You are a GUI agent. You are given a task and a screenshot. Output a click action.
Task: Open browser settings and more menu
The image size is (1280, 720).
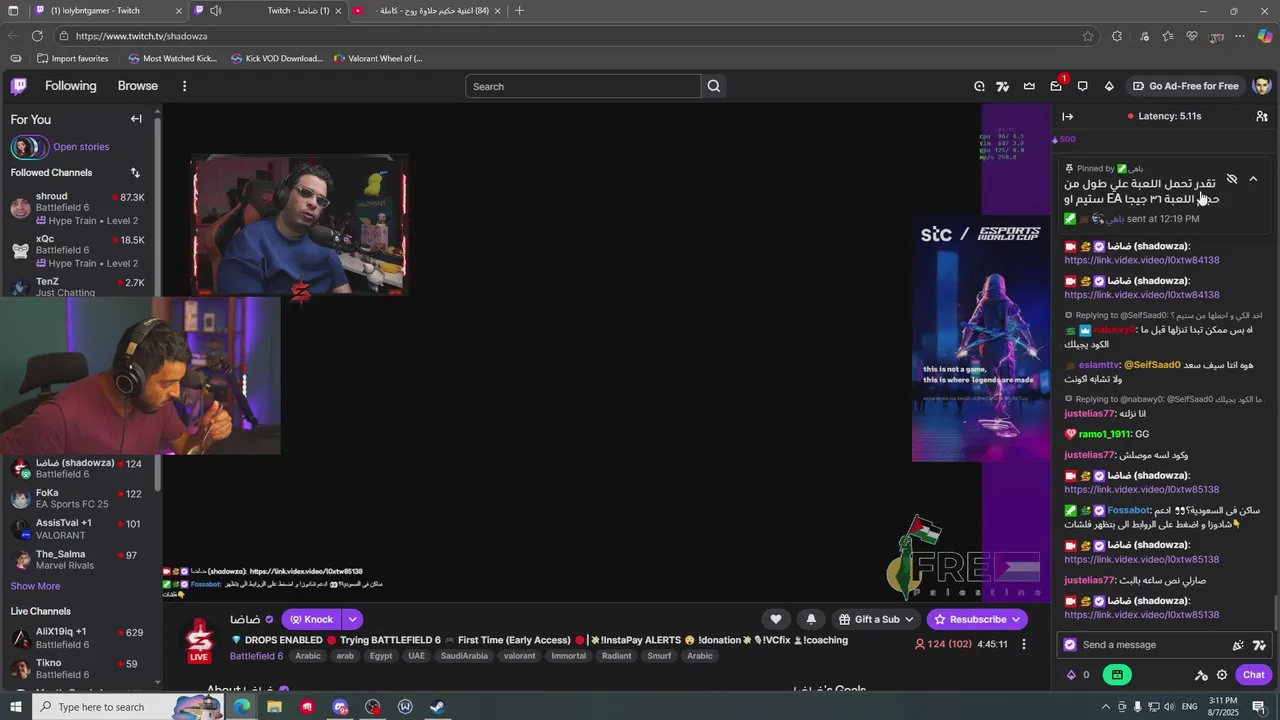click(x=1240, y=36)
